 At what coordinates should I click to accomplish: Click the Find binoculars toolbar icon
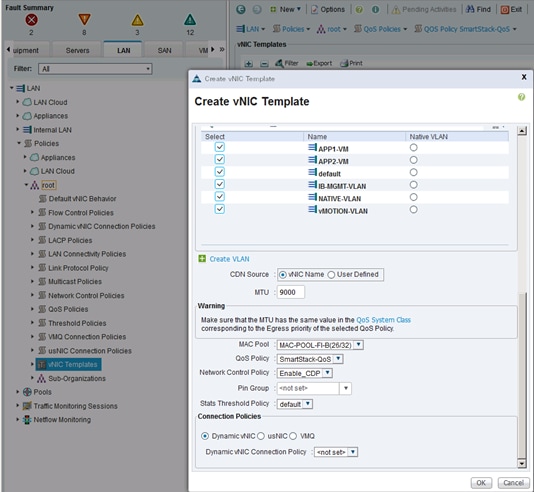tap(470, 9)
